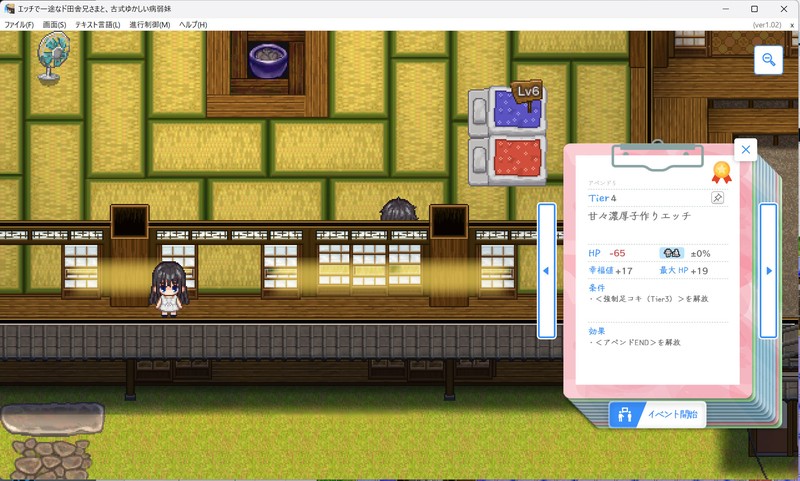
Task: Go to the previous event card
Action: [546, 270]
